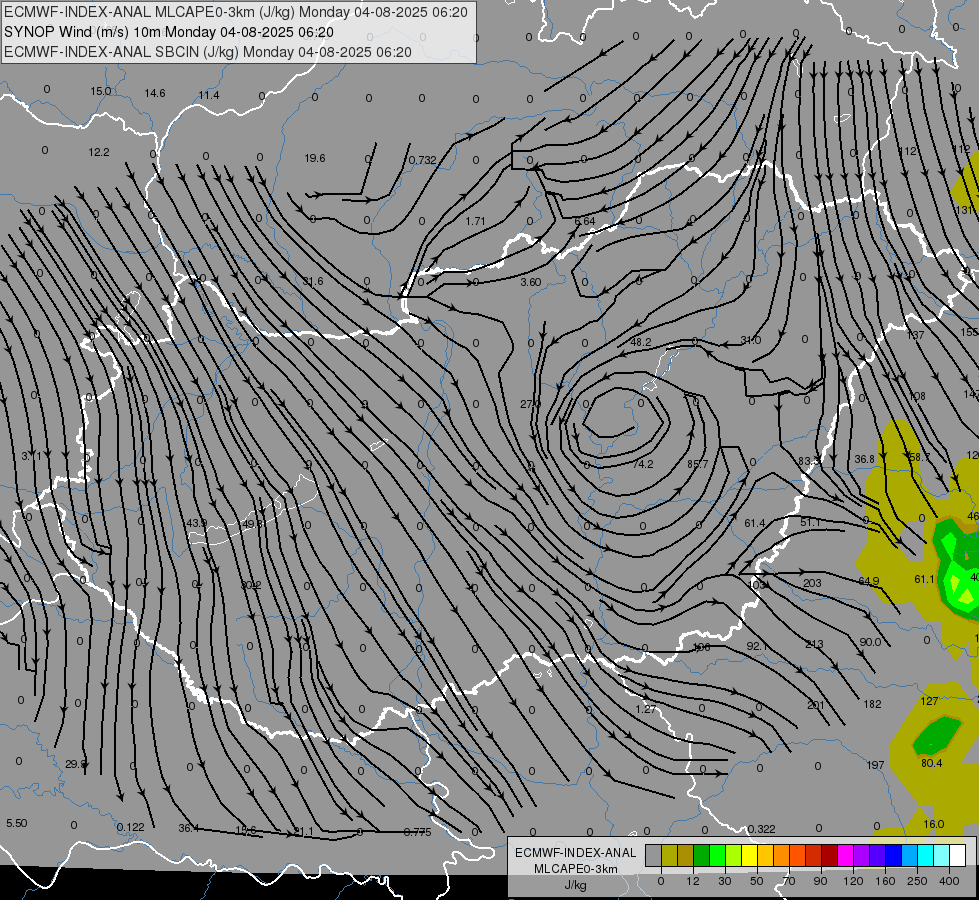
Task: Click the map value '182'
Action: [x=872, y=704]
